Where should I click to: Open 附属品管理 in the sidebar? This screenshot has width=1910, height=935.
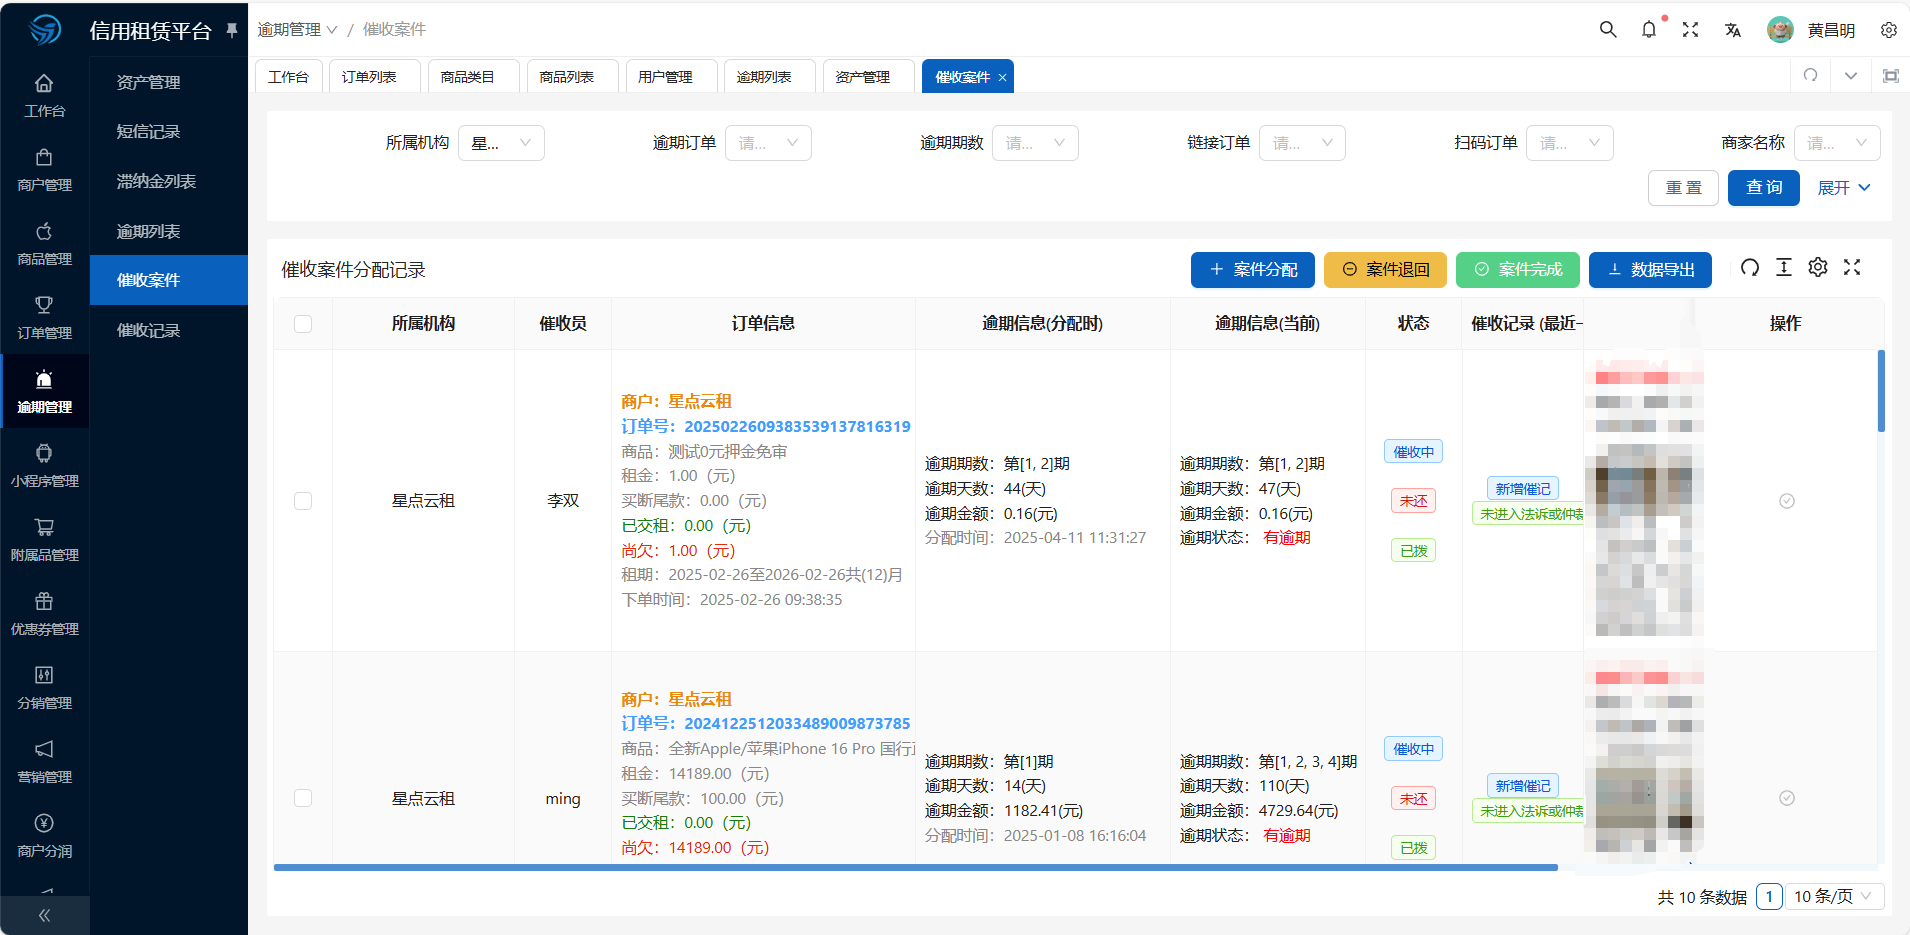click(x=44, y=540)
